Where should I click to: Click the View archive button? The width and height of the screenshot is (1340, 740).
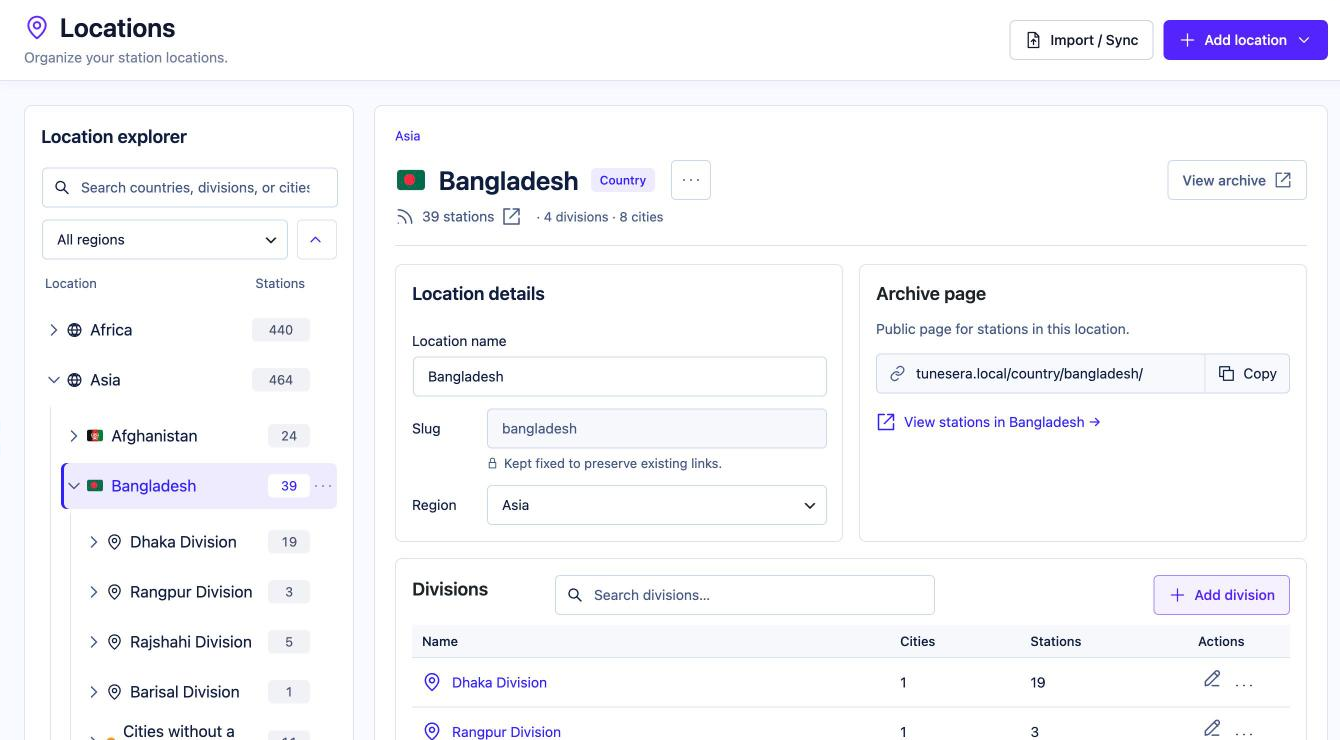tap(1237, 180)
